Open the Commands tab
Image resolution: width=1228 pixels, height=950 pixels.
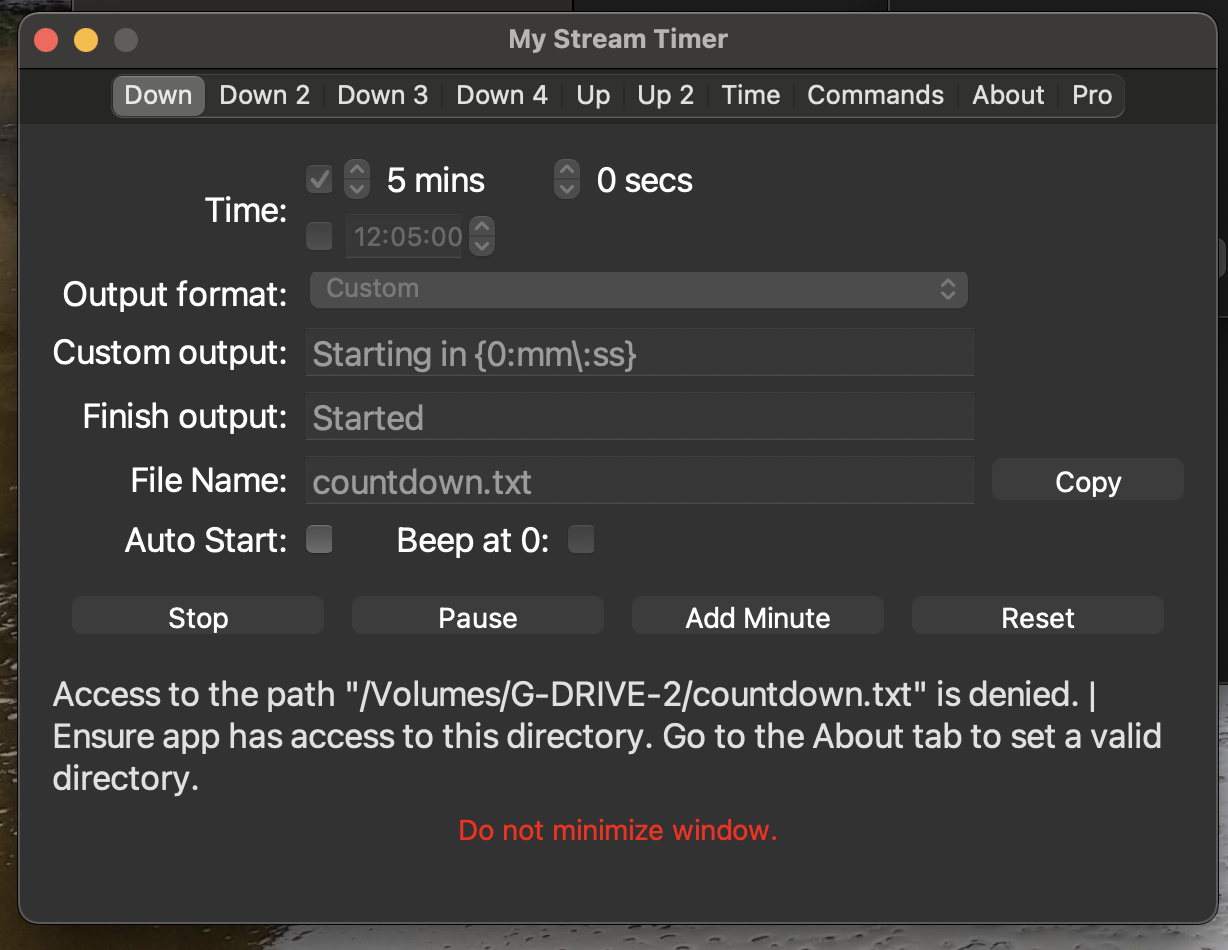point(874,95)
